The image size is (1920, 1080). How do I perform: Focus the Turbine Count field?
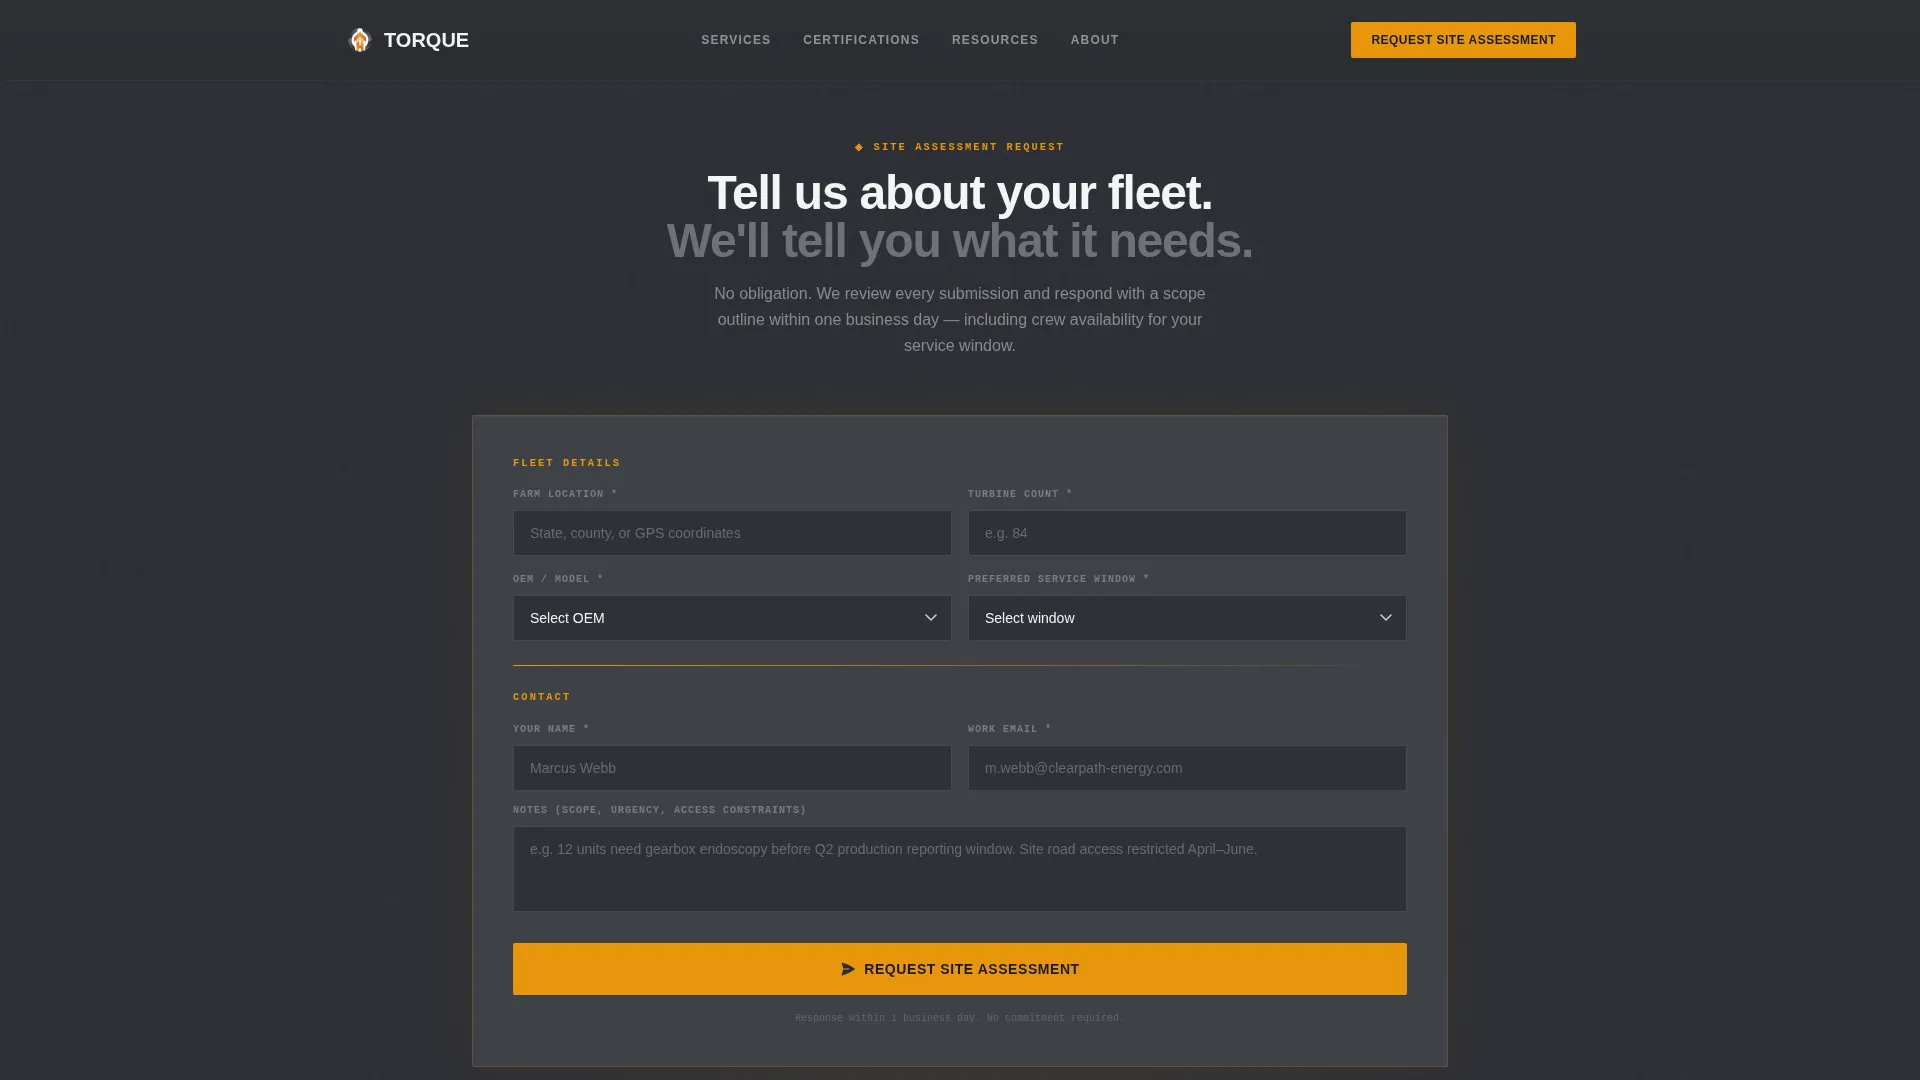tap(1187, 533)
